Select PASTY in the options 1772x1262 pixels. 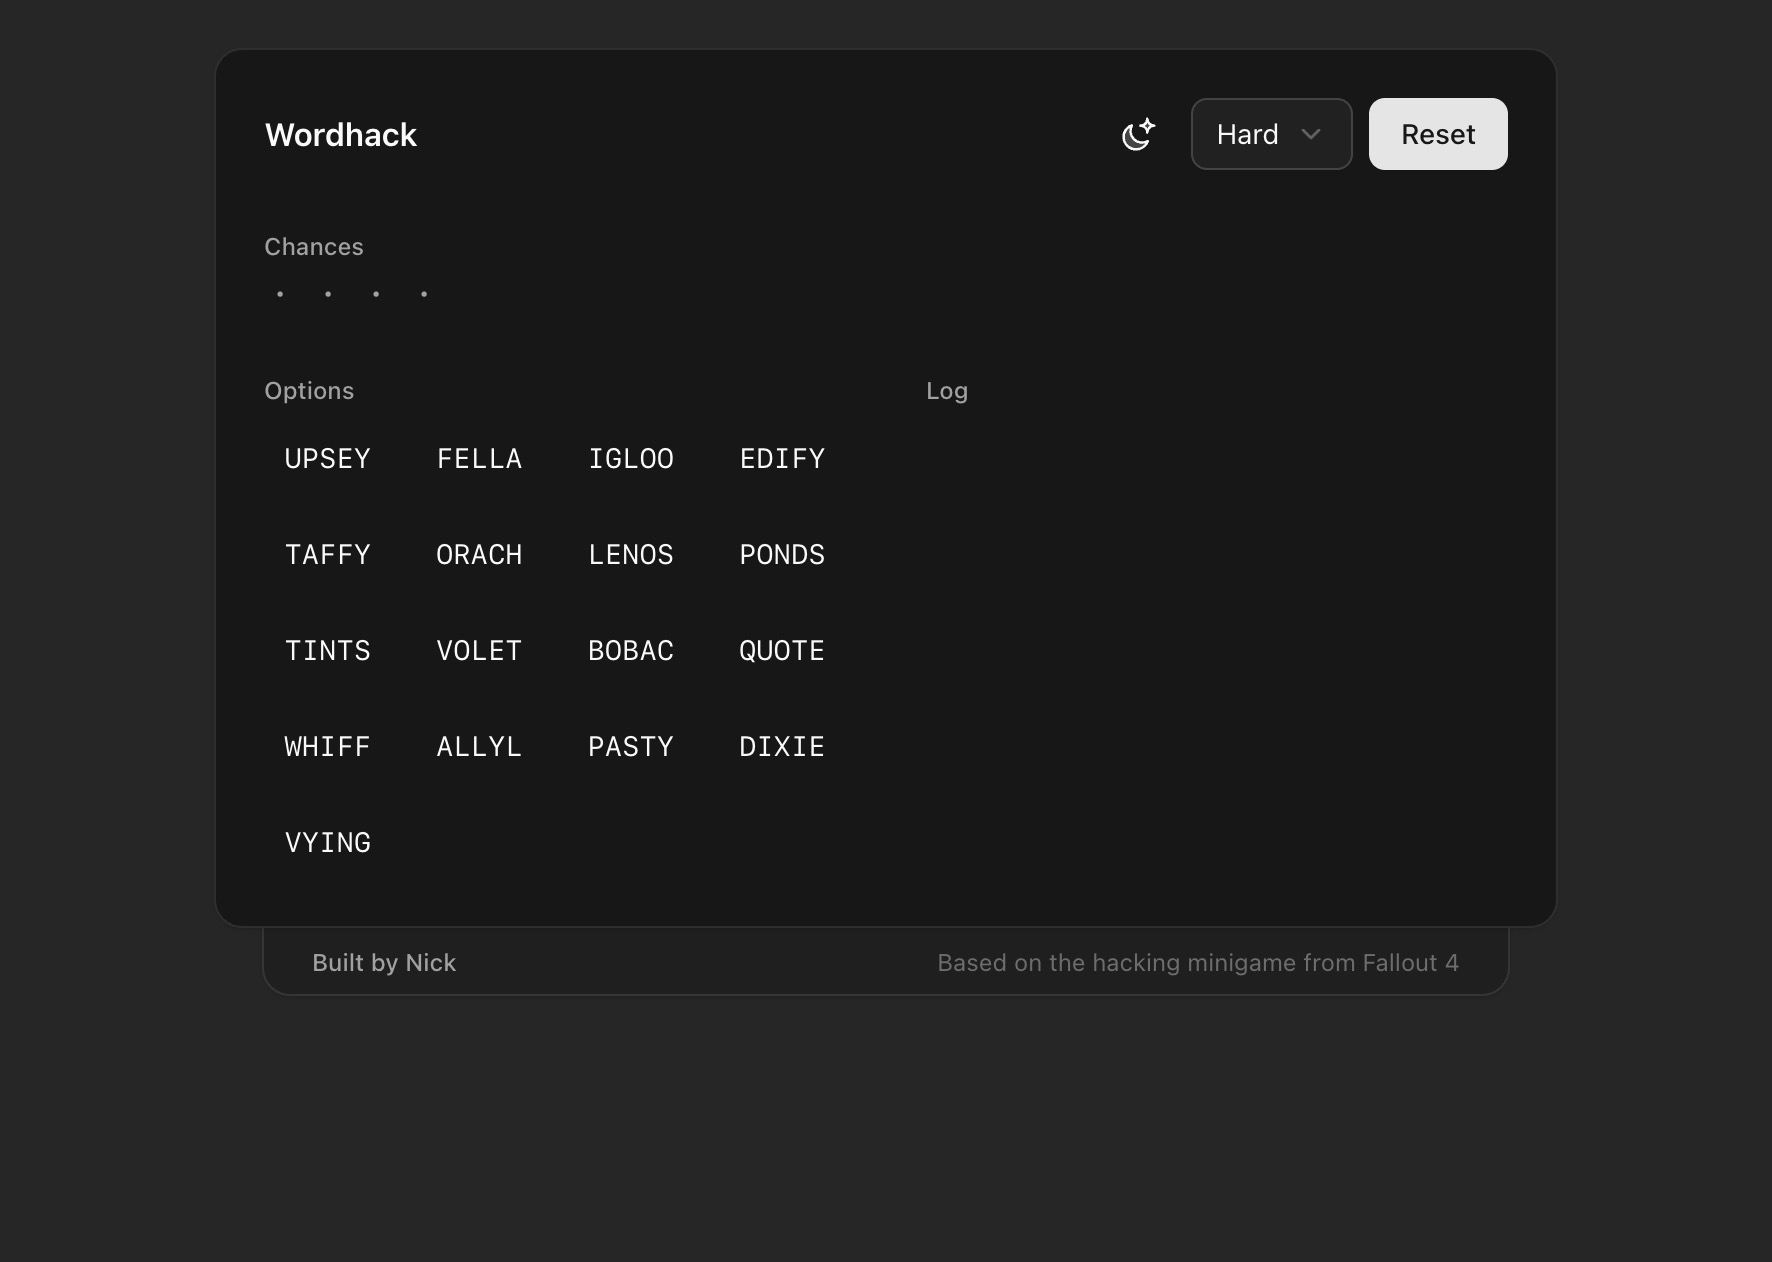click(631, 746)
